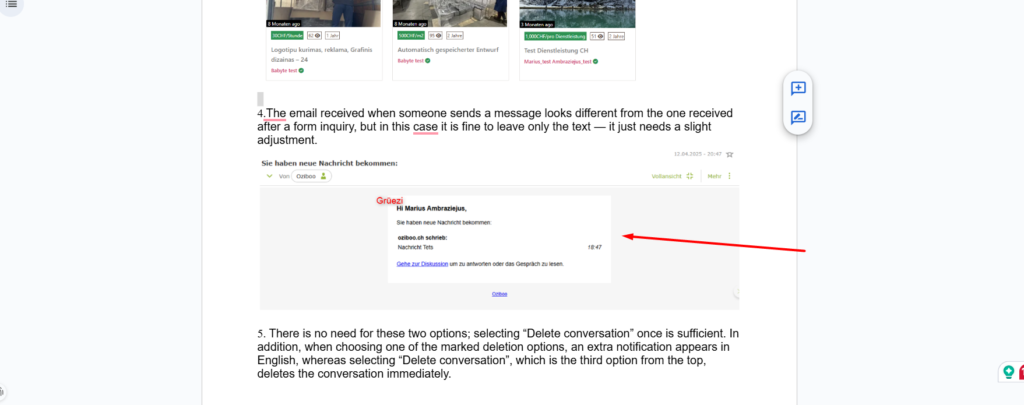Click the views eye badge showing 95
This screenshot has width=1024, height=405.
click(436, 36)
